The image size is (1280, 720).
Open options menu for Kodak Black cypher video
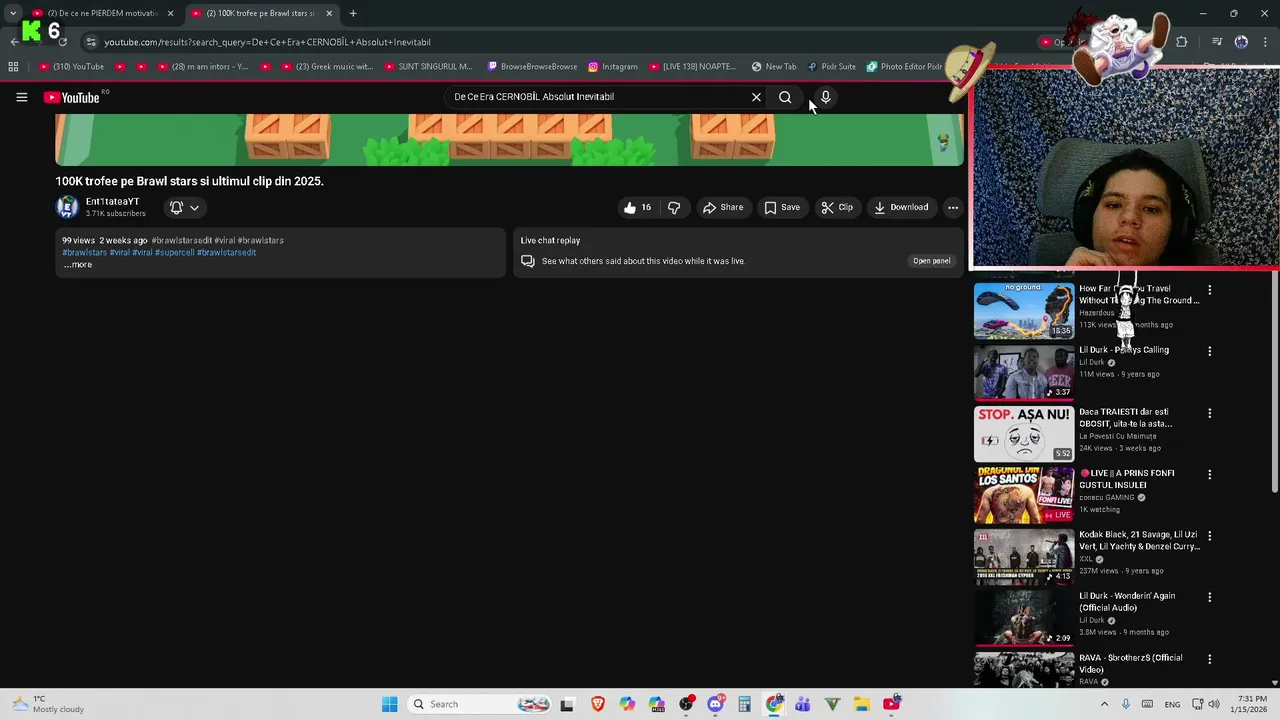pos(1209,536)
